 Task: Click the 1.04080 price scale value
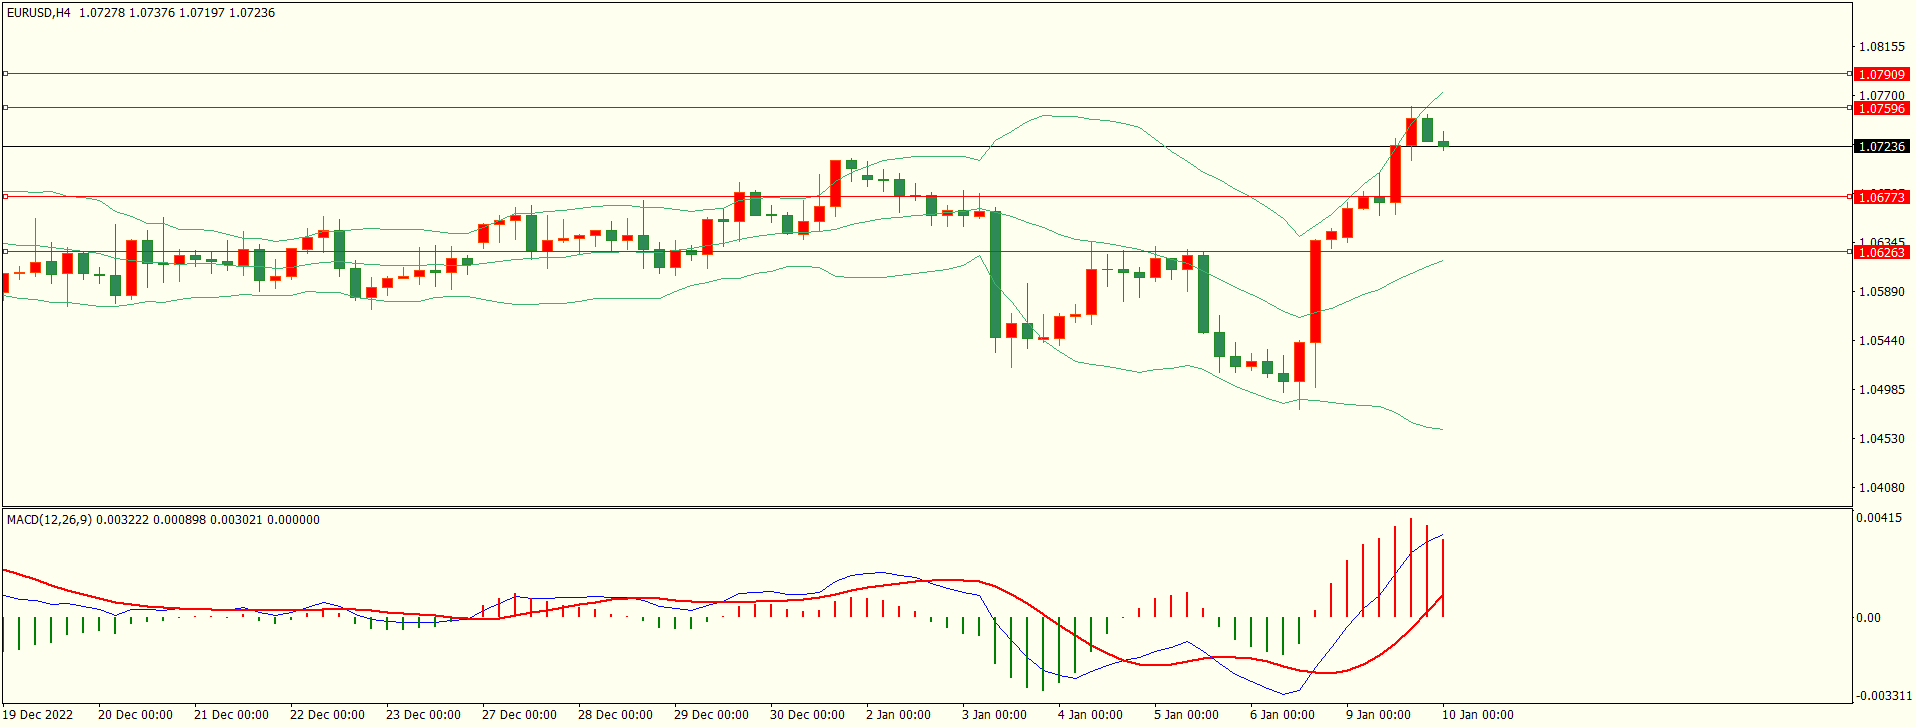point(1882,488)
